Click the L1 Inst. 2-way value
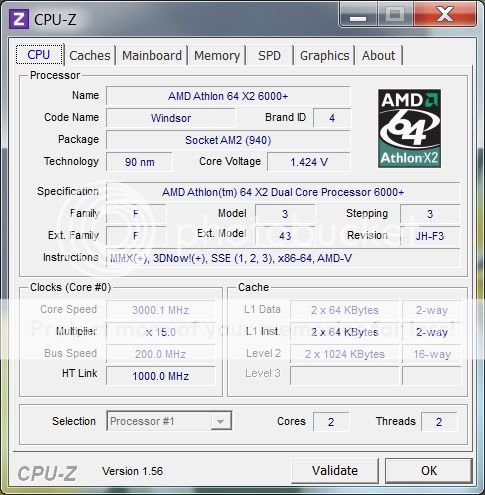This screenshot has height=495, width=485. point(432,332)
